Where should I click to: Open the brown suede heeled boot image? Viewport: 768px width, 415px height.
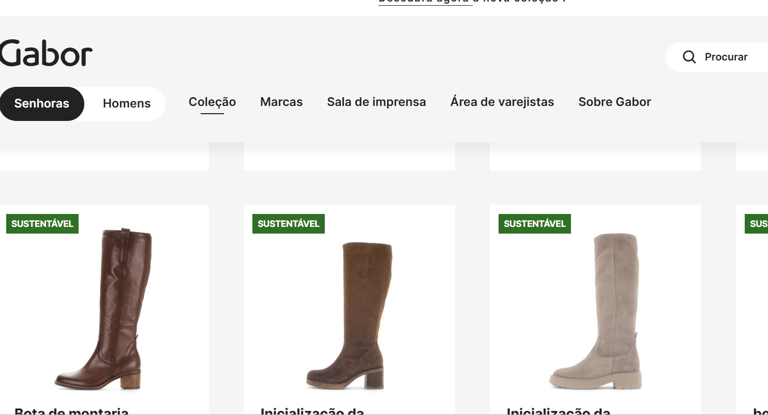[x=350, y=315]
